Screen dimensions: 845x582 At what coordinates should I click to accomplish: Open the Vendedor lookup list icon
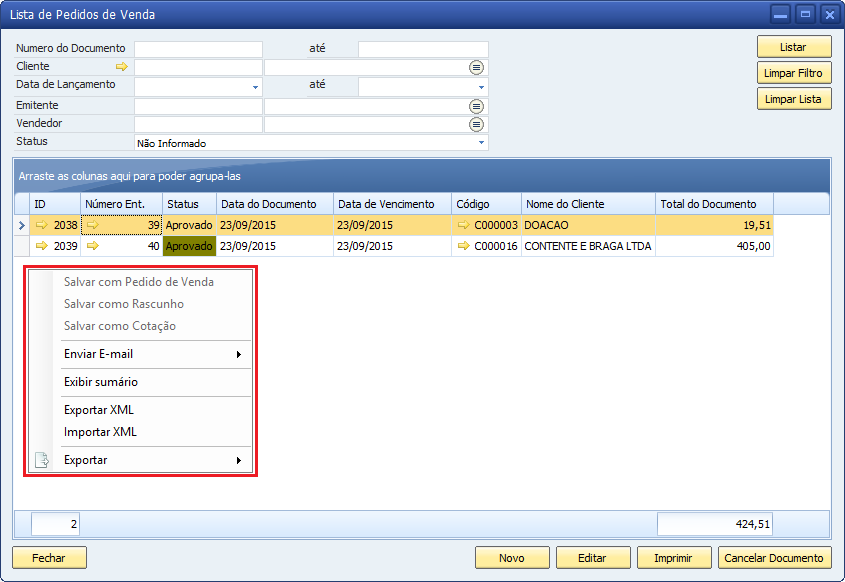coord(476,124)
